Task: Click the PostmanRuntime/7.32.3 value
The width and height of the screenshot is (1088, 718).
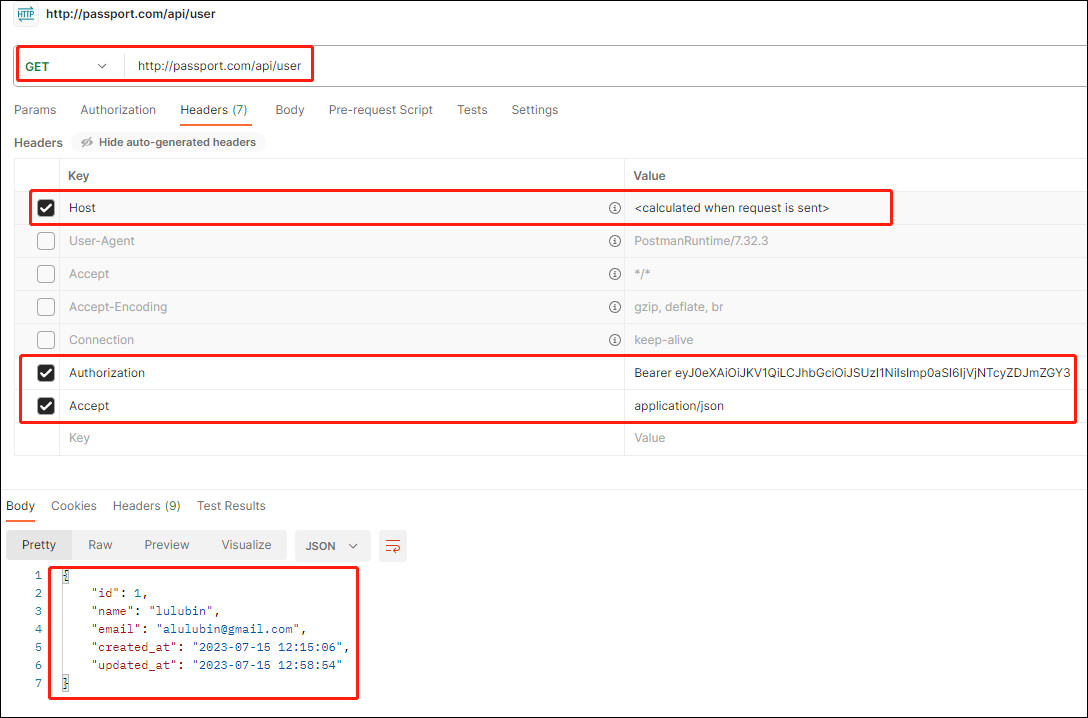Action: pyautogui.click(x=701, y=241)
